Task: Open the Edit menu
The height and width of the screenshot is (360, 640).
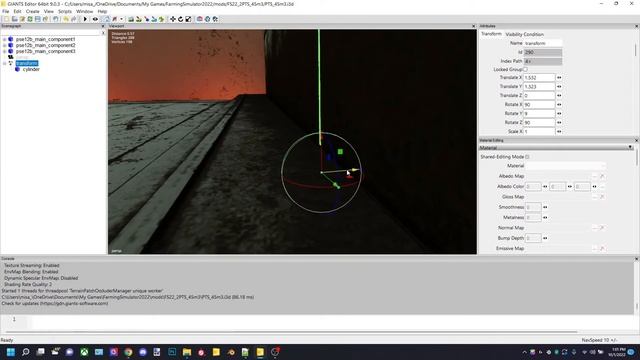Action: [x=18, y=11]
